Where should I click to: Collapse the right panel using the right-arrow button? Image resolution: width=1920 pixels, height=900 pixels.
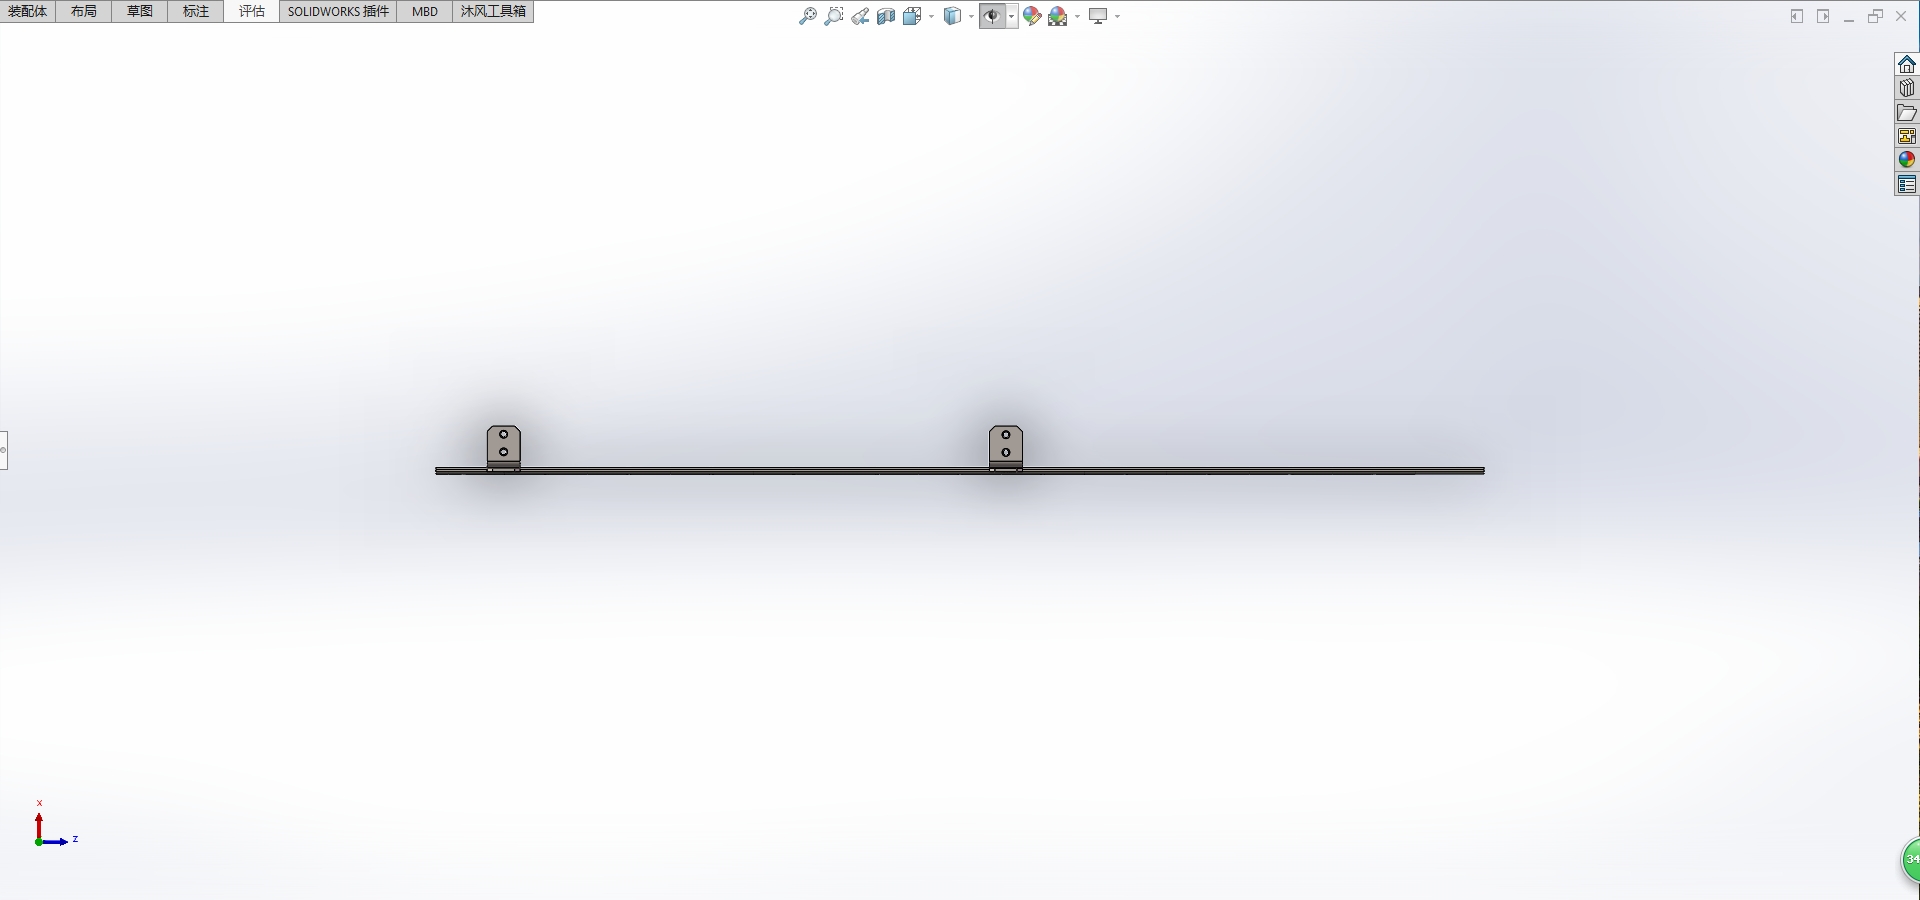click(1823, 16)
